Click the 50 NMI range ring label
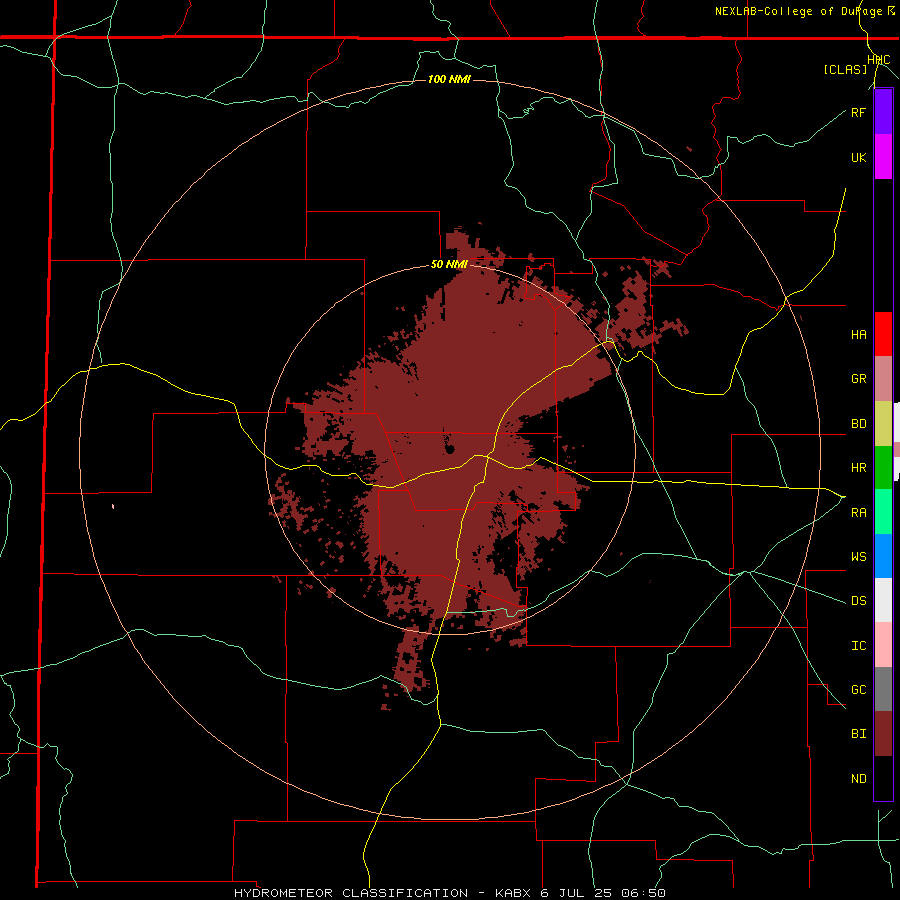Screen dimensions: 900x900 coord(449,264)
